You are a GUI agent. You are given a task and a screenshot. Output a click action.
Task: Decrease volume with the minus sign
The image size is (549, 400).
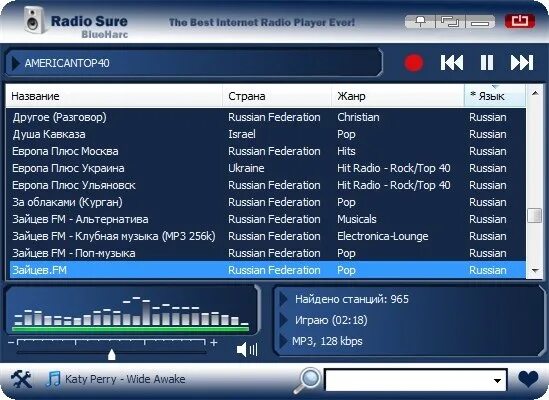pyautogui.click(x=11, y=342)
